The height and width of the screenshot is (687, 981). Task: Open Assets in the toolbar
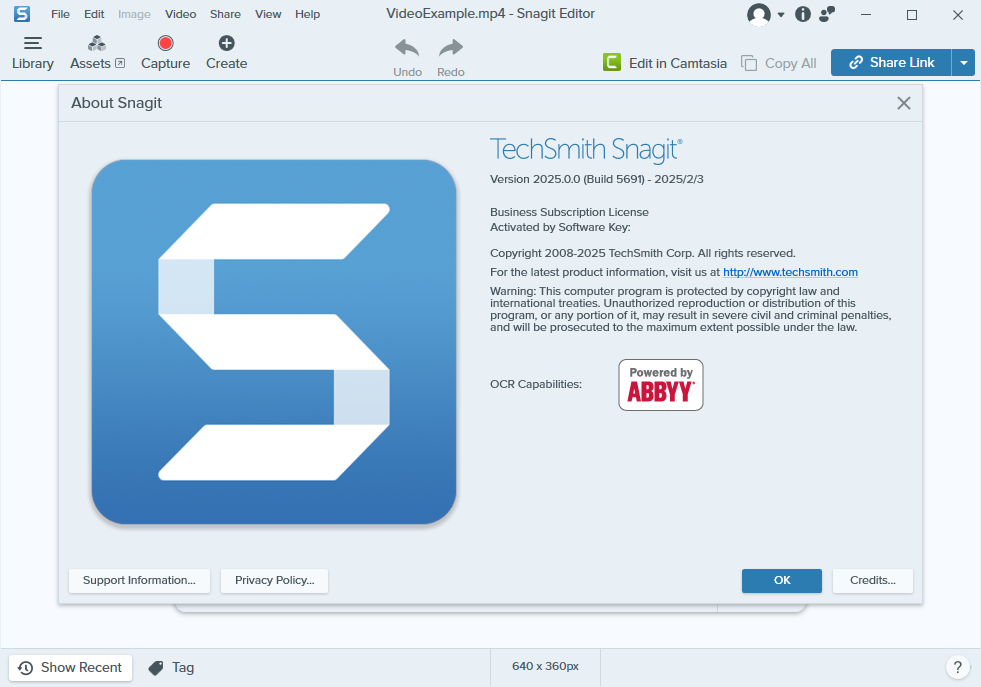click(97, 53)
